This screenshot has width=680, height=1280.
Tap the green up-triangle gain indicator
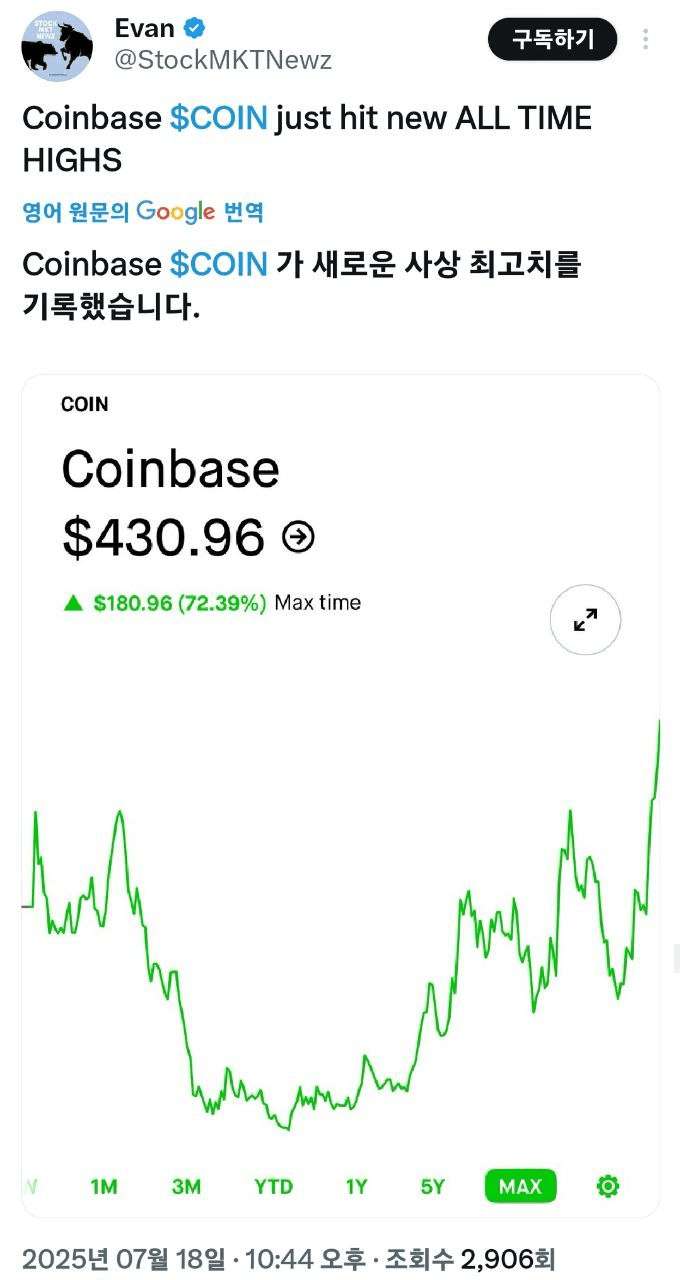[72, 602]
